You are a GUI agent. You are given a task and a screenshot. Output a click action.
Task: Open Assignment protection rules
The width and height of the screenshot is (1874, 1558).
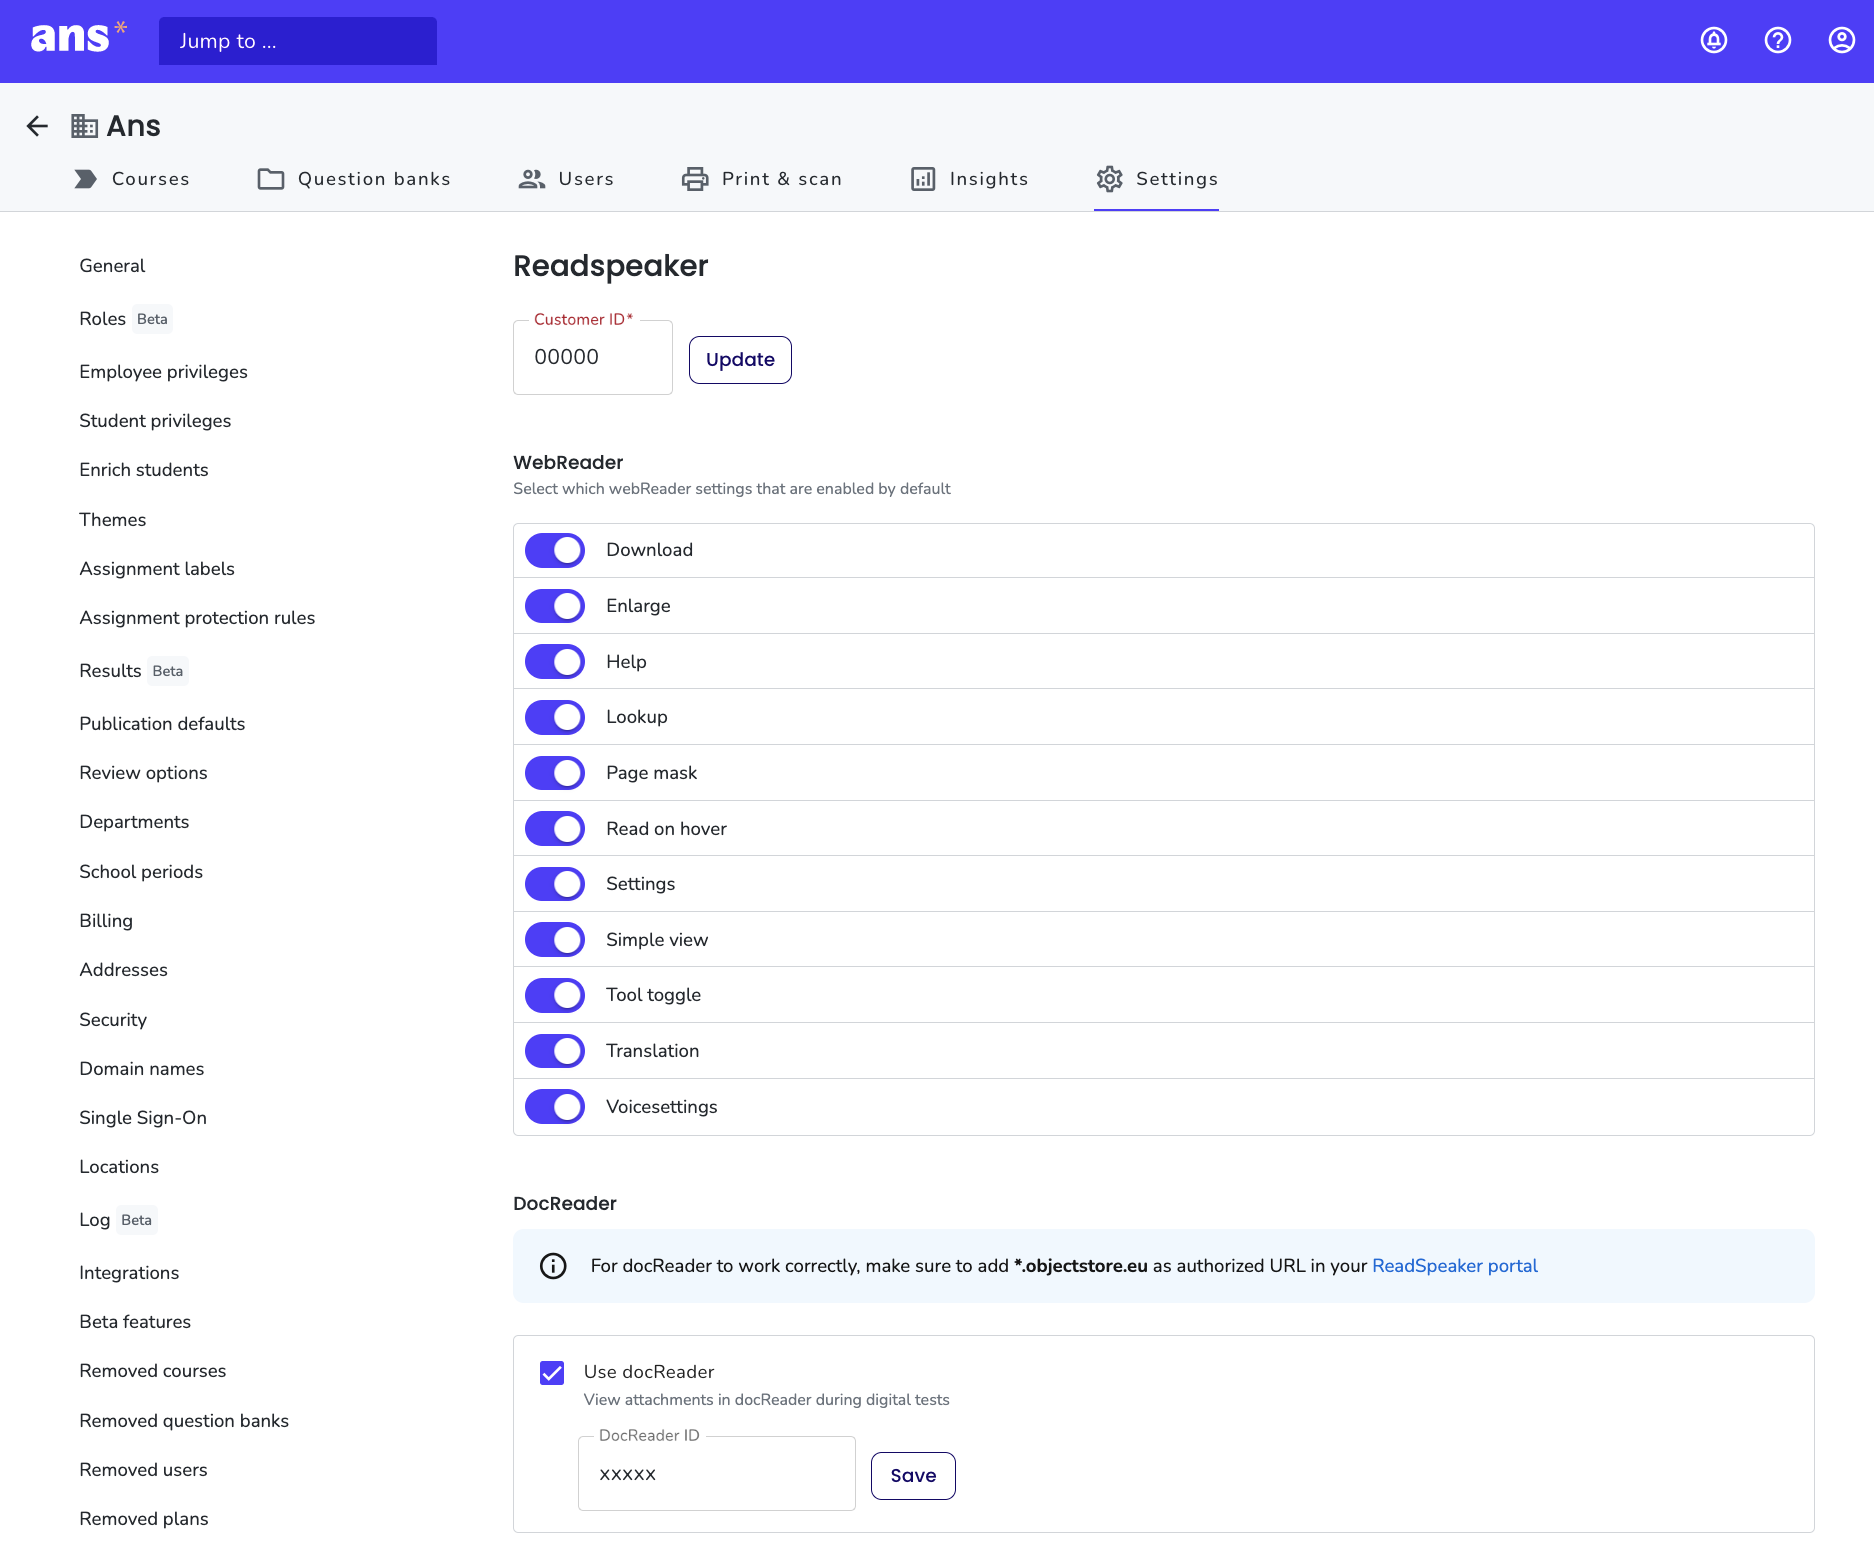(197, 618)
